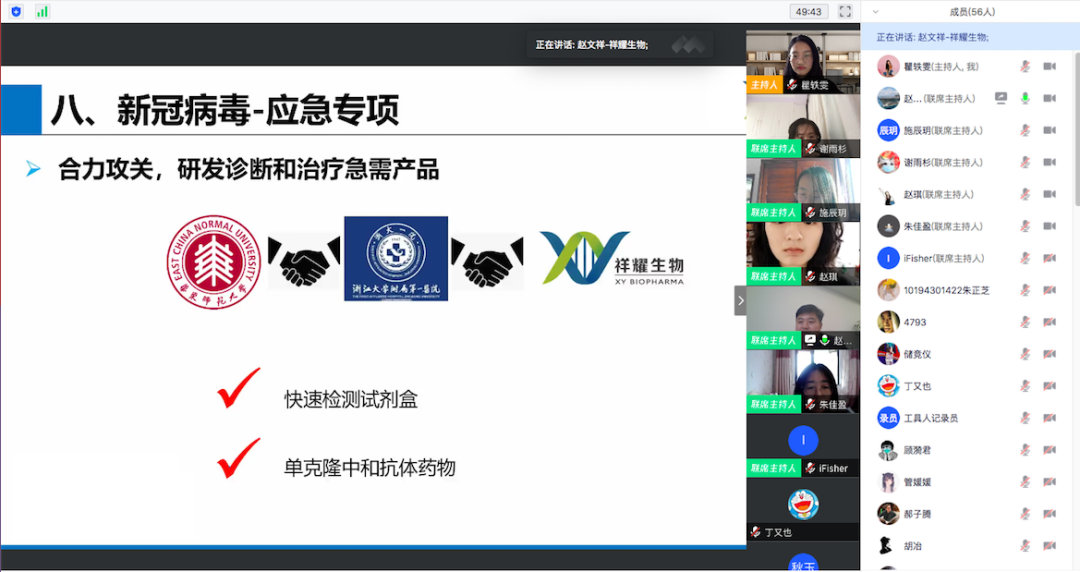Click 丁又也 muted microphone icon in list

[1025, 386]
